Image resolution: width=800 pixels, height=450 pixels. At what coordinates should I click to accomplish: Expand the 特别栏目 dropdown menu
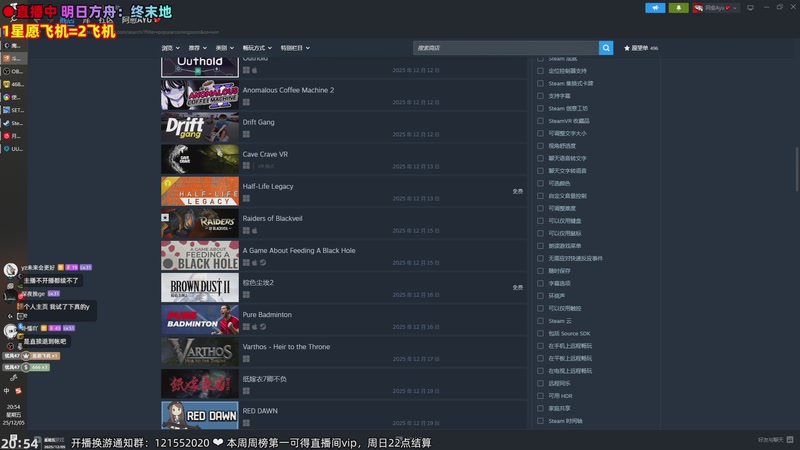tap(295, 48)
